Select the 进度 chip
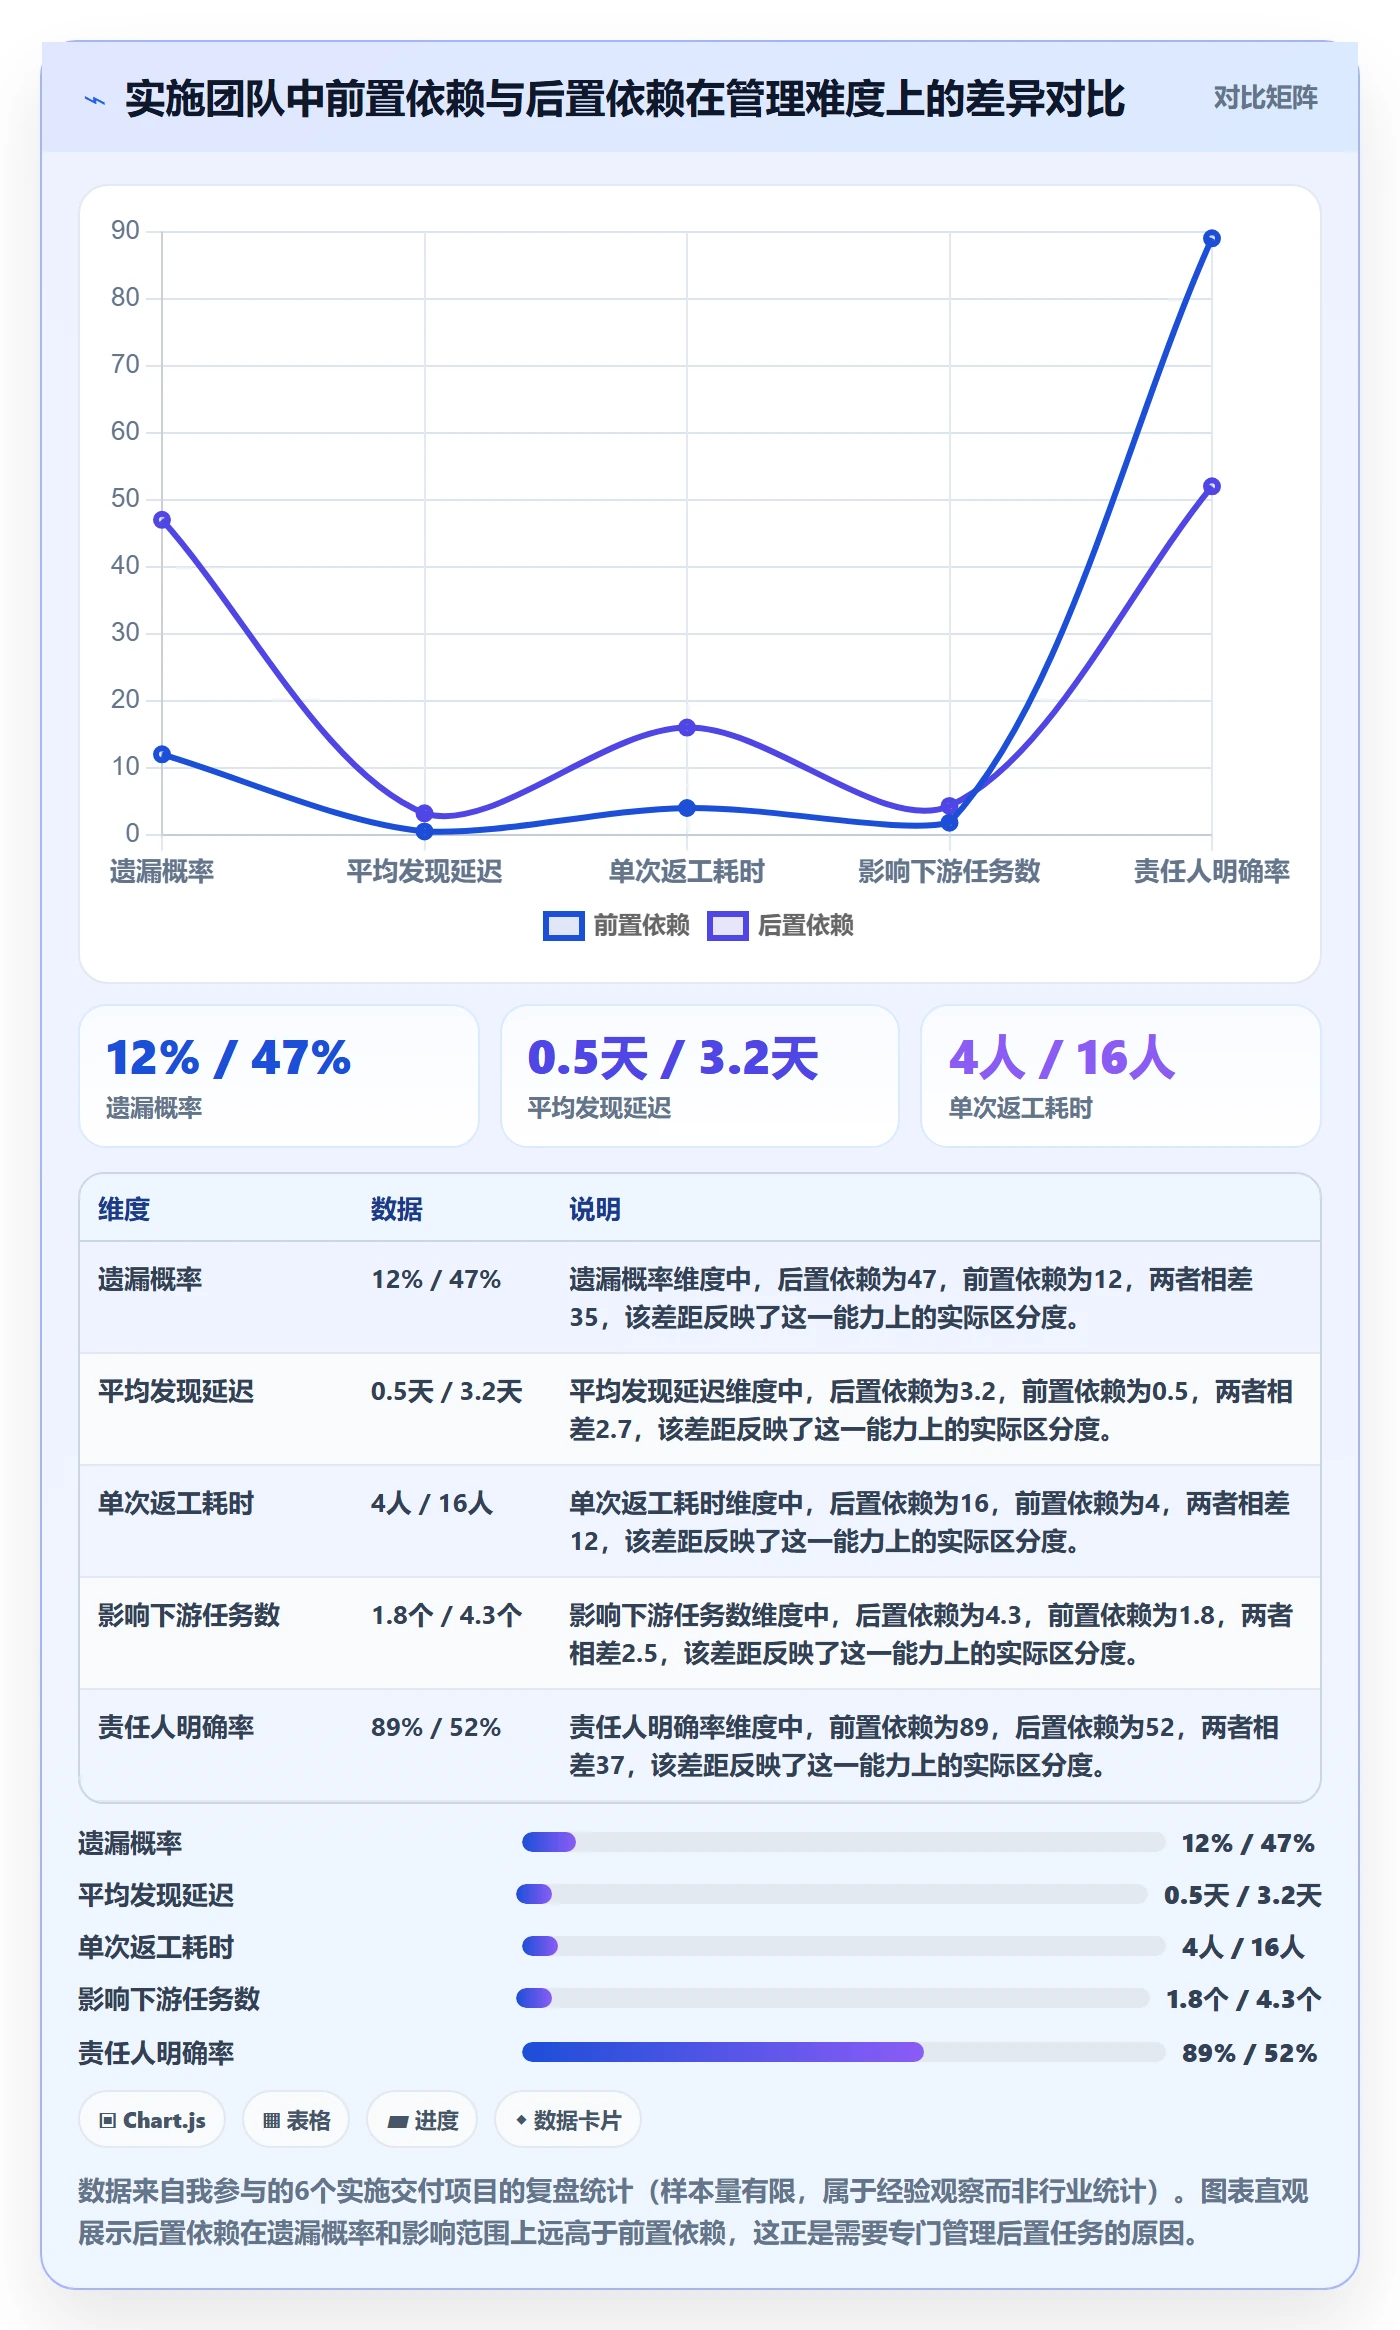This screenshot has height=2330, width=1400. (422, 2120)
